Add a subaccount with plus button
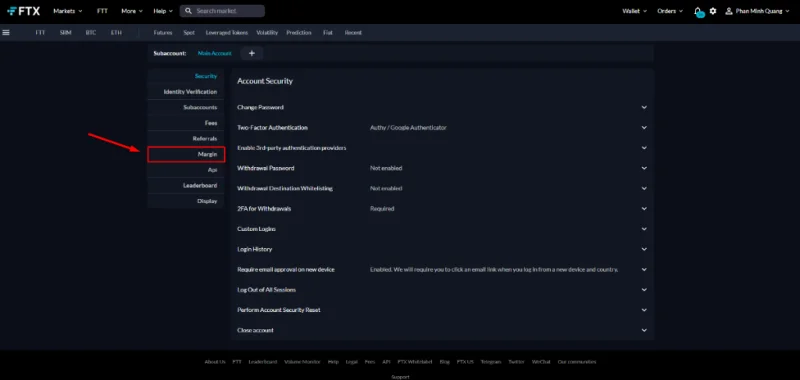Viewport: 800px width, 380px height. tap(252, 53)
